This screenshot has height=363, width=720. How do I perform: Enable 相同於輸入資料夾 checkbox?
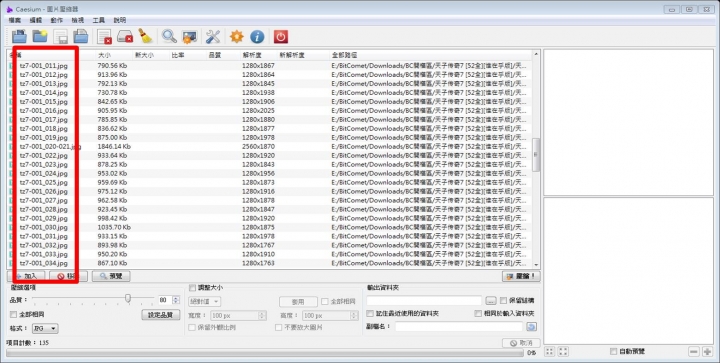478,313
